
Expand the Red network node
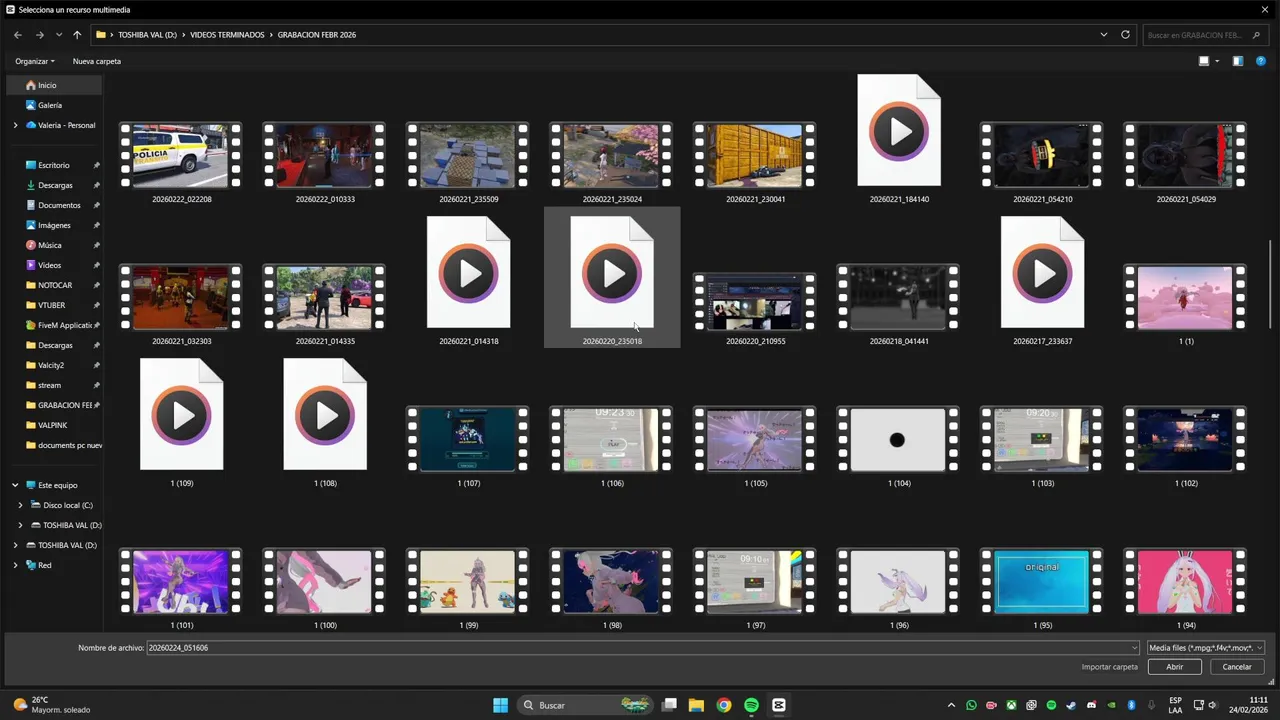15,565
